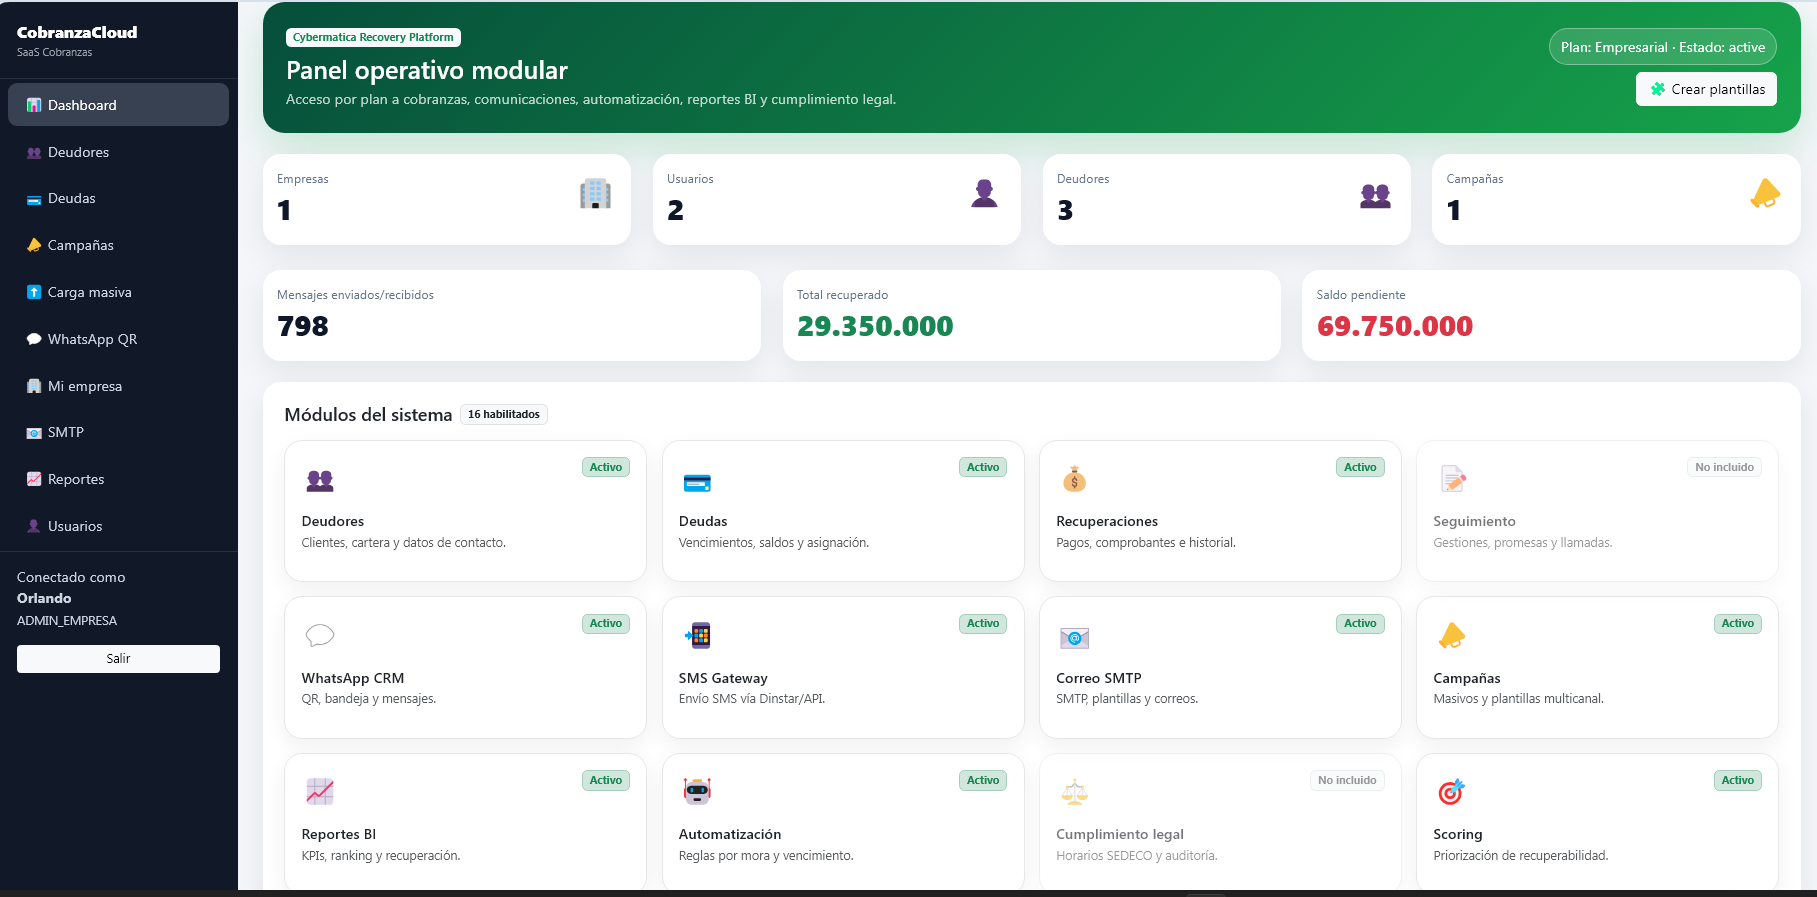The width and height of the screenshot is (1817, 897).
Task: Open Usuarios from the sidebar
Action: pyautogui.click(x=118, y=526)
